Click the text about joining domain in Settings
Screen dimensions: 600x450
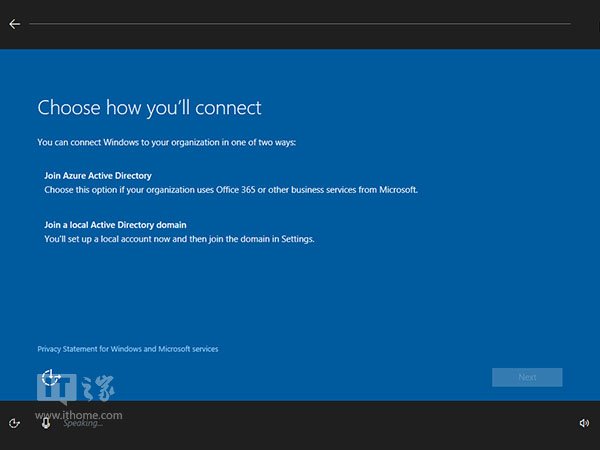tap(179, 239)
